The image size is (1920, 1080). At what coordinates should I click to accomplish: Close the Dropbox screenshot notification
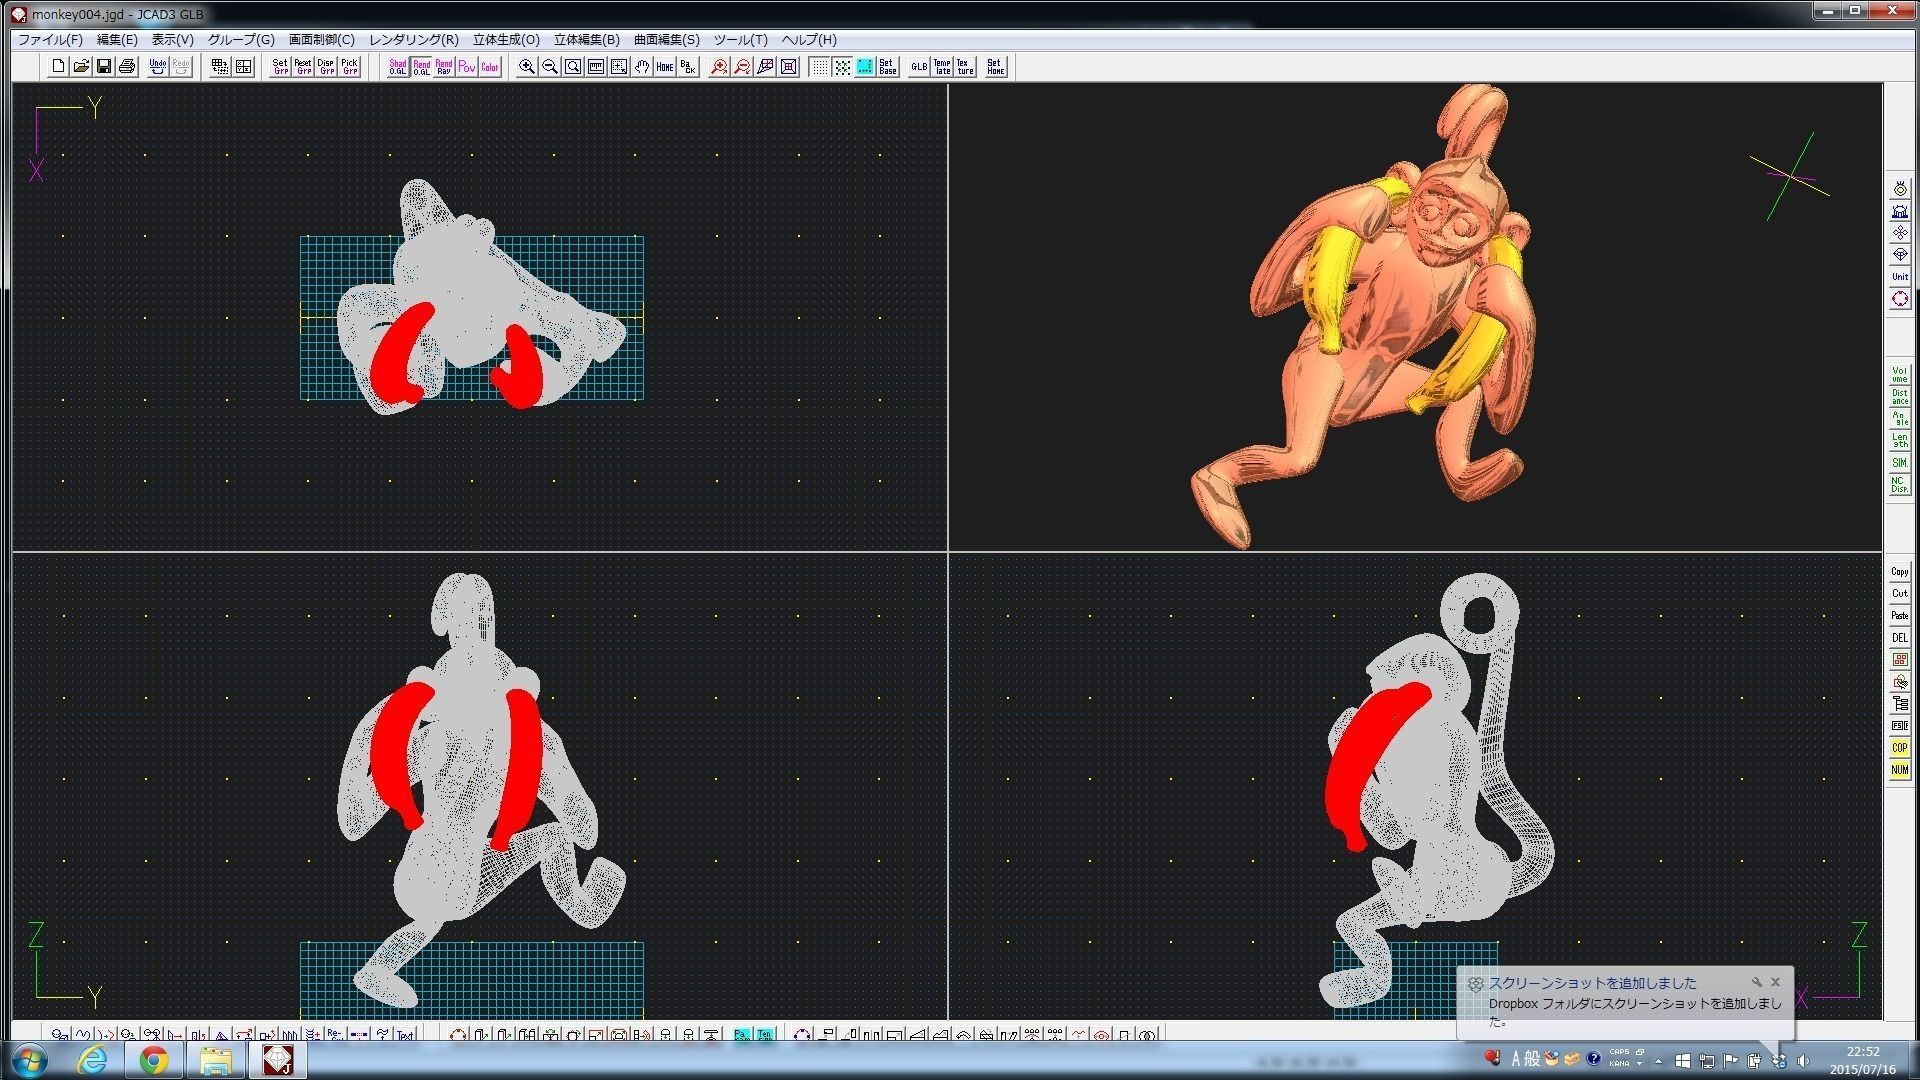point(1775,982)
